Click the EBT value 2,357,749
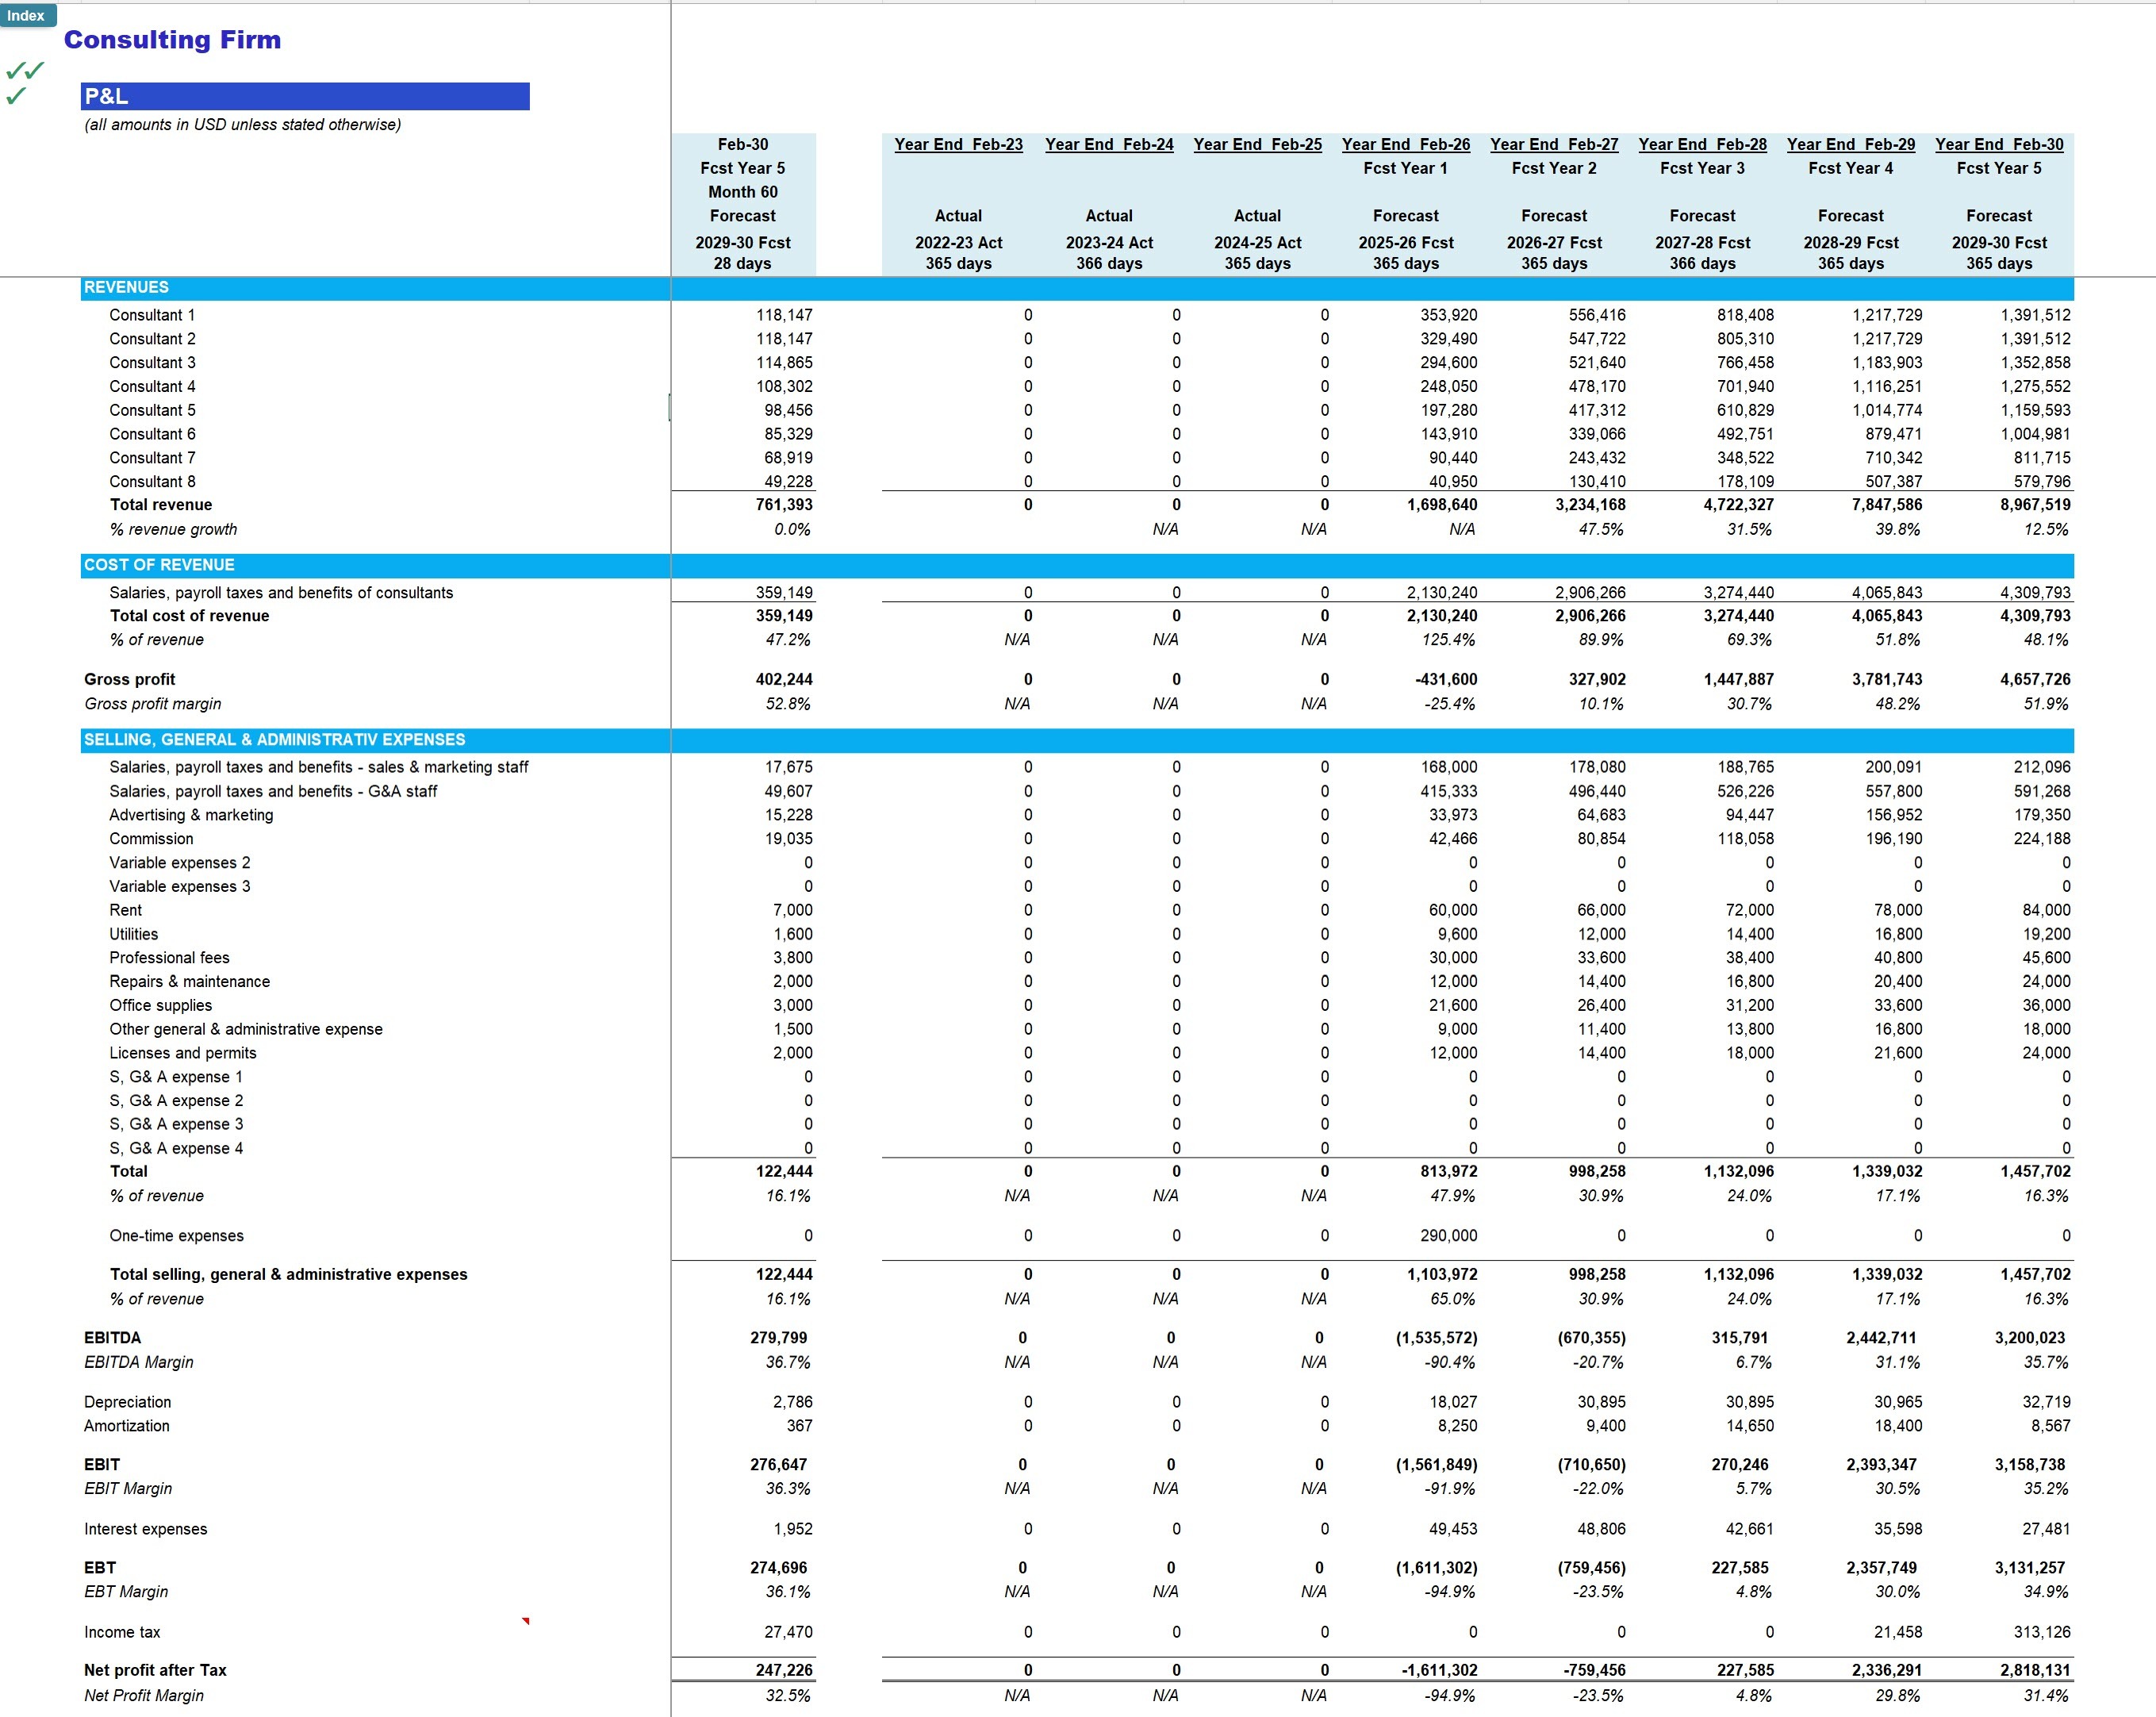The height and width of the screenshot is (1717, 2156). coord(1881,1568)
